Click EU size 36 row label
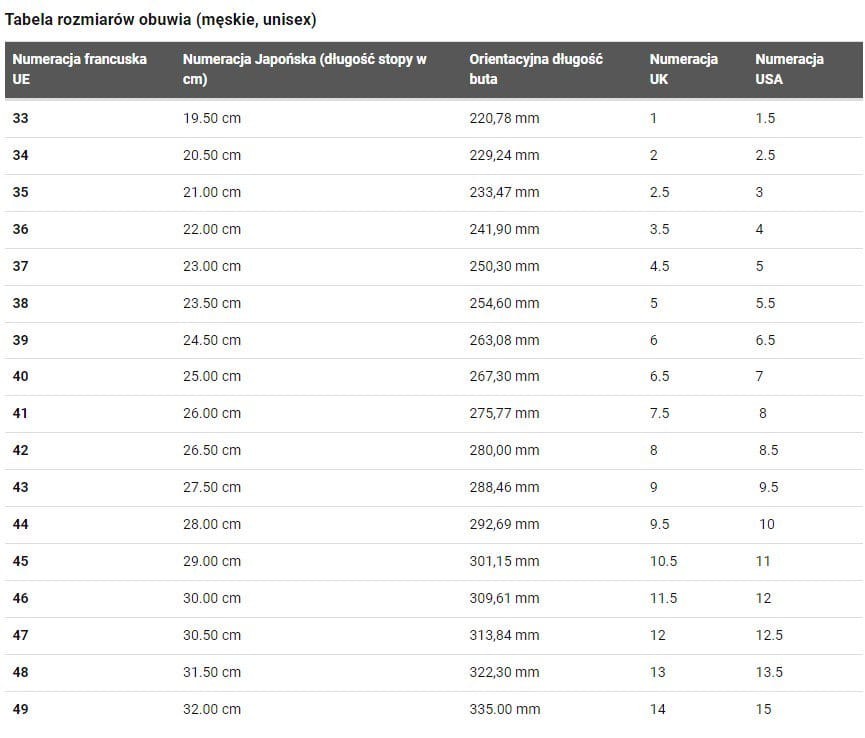The image size is (865, 738). click(x=21, y=229)
